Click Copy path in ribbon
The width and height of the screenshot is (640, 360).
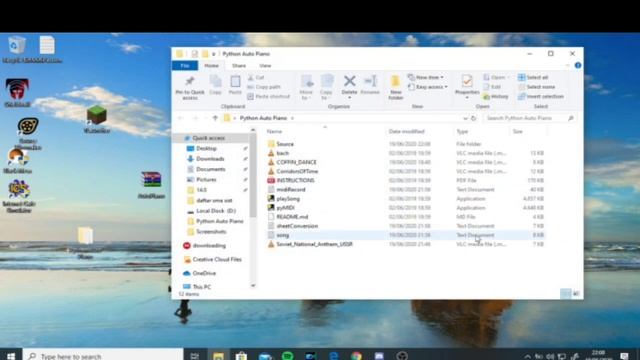(264, 87)
